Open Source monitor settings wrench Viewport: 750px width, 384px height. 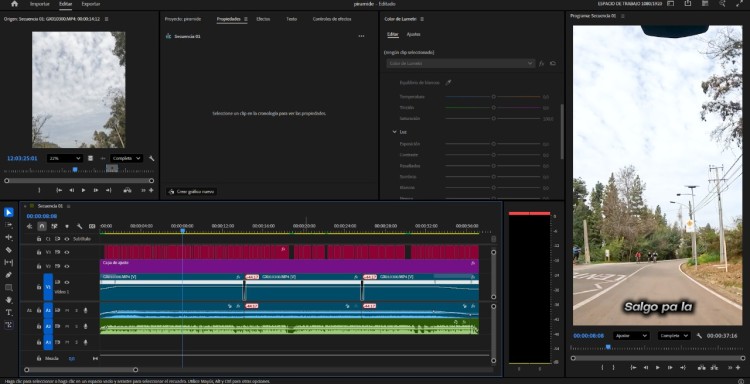tap(152, 158)
